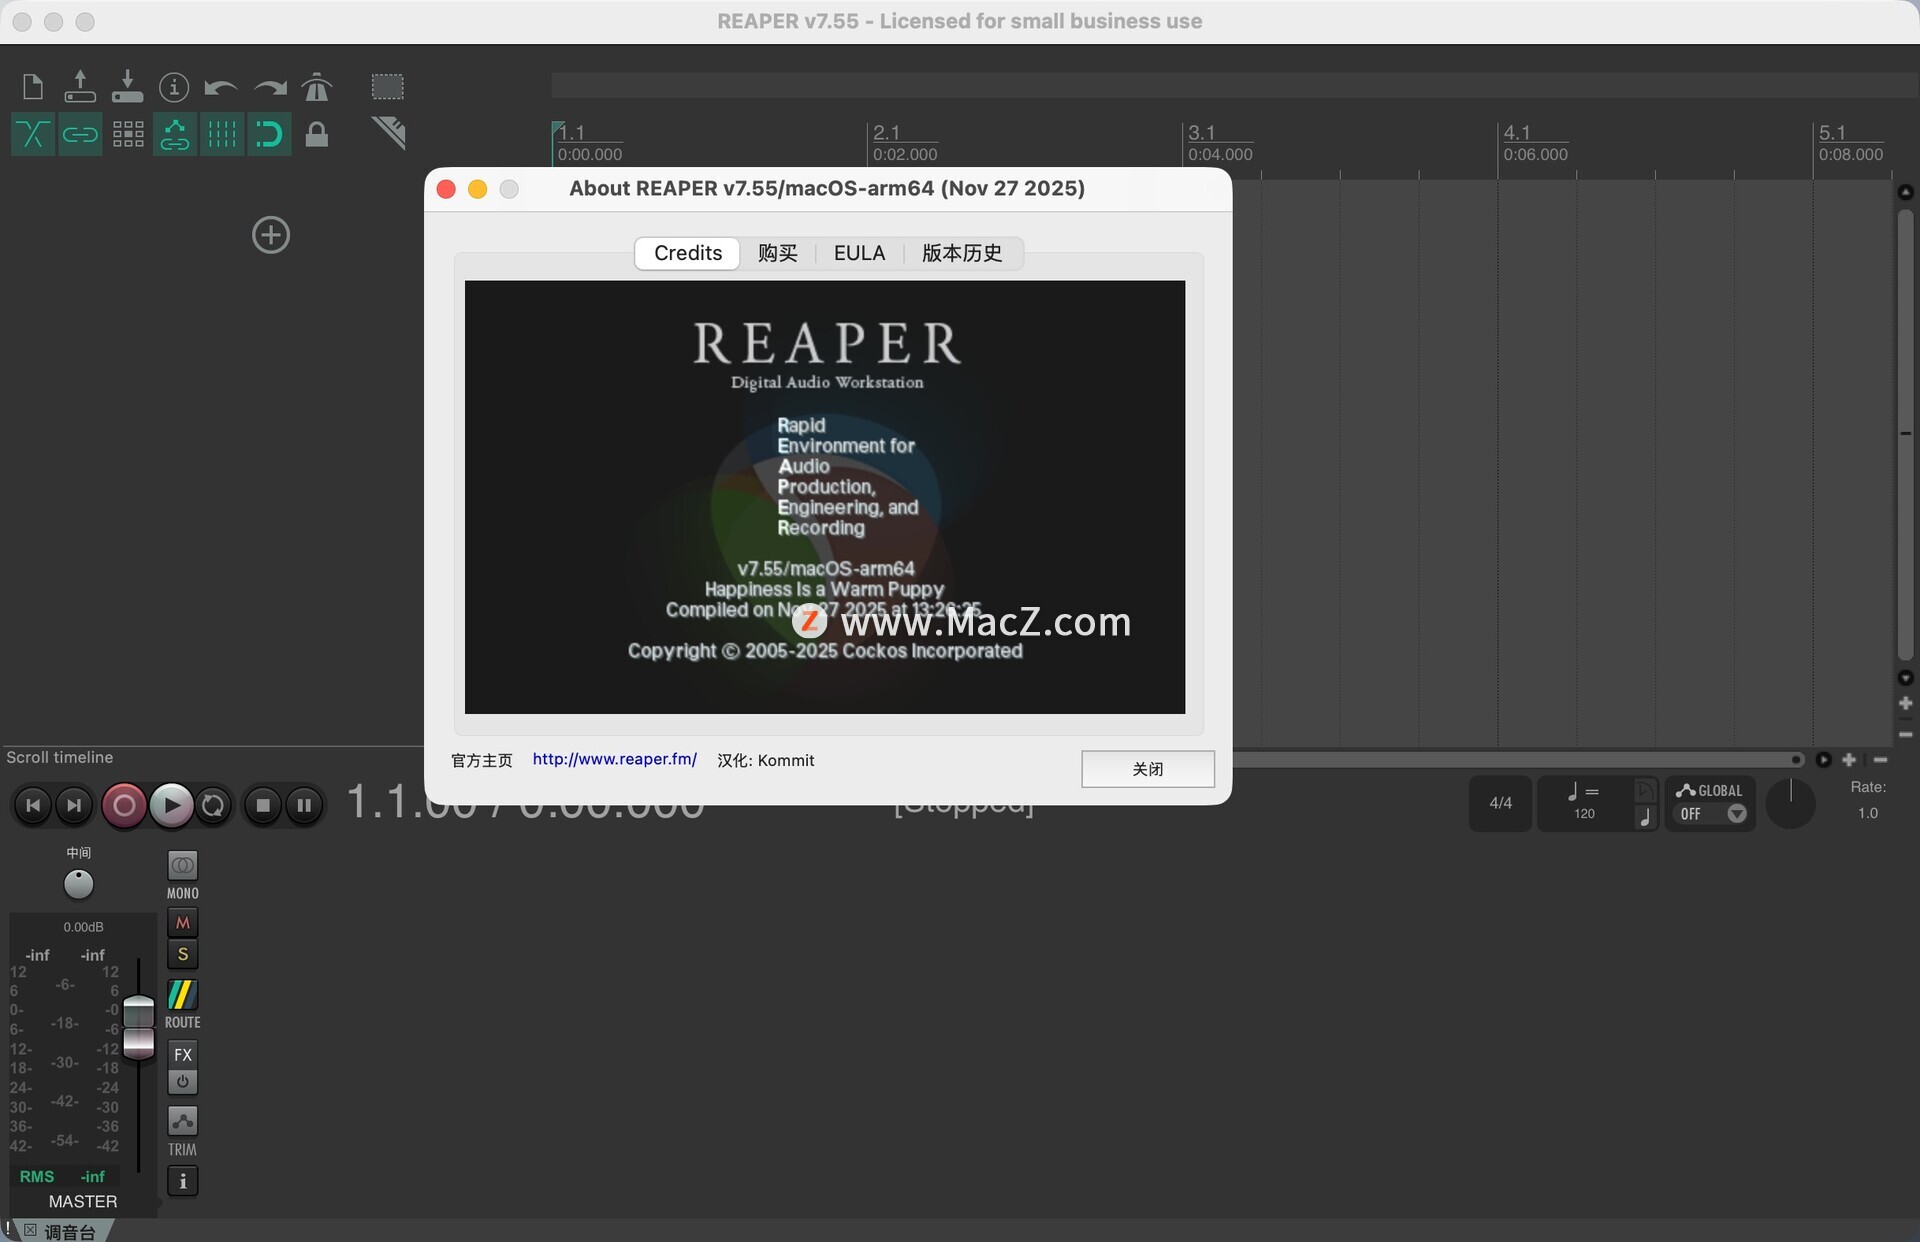The width and height of the screenshot is (1920, 1242).
Task: Switch to the 版本历史 tab
Action: 961,253
